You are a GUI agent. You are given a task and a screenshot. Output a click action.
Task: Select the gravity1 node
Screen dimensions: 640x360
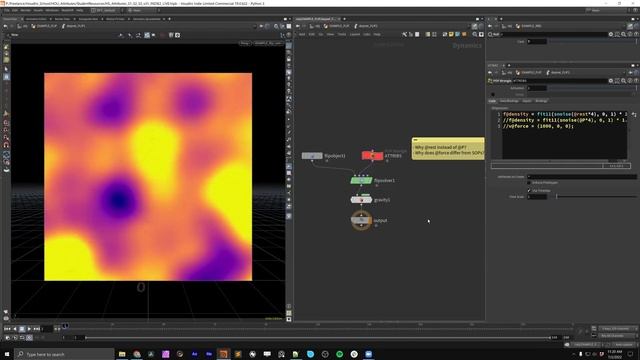click(x=361, y=200)
